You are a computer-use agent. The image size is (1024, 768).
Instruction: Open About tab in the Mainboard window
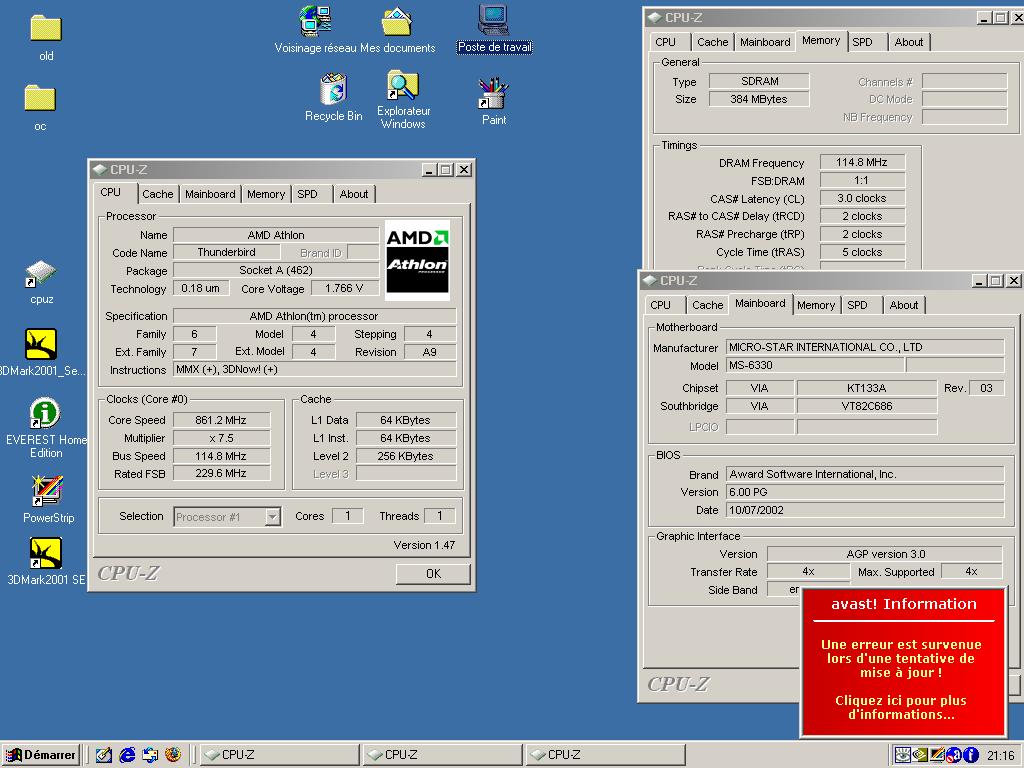tap(903, 305)
